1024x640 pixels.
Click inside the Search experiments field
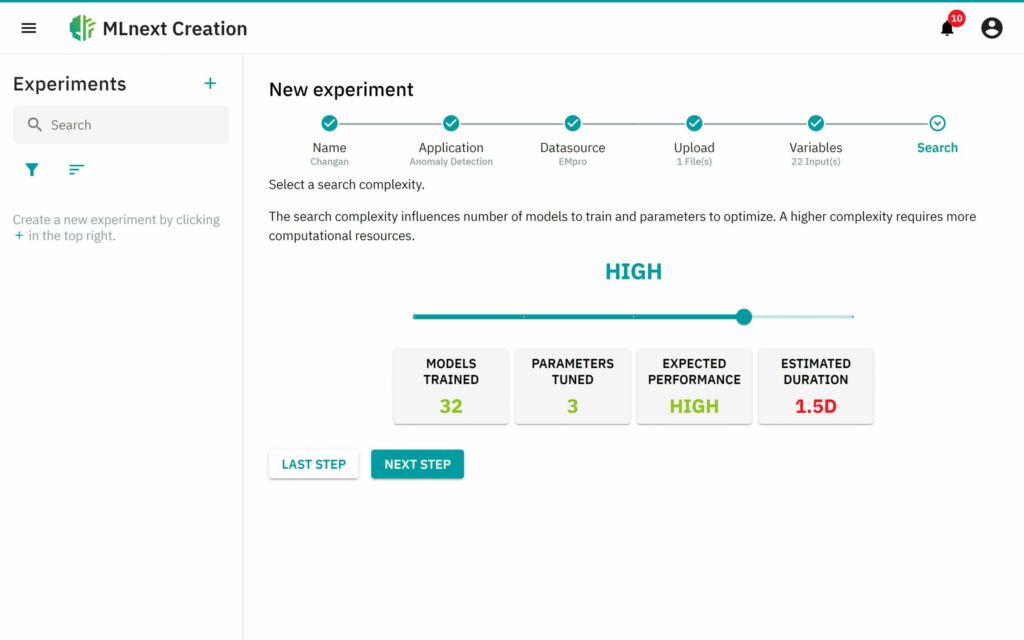[120, 124]
